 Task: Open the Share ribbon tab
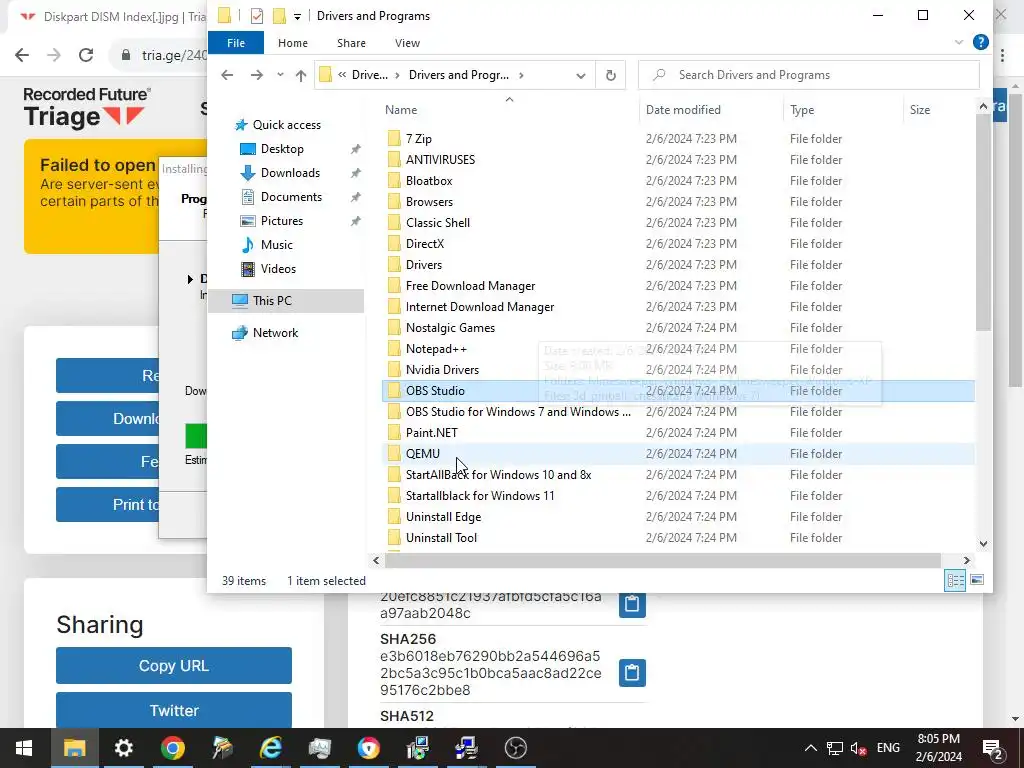pos(351,43)
